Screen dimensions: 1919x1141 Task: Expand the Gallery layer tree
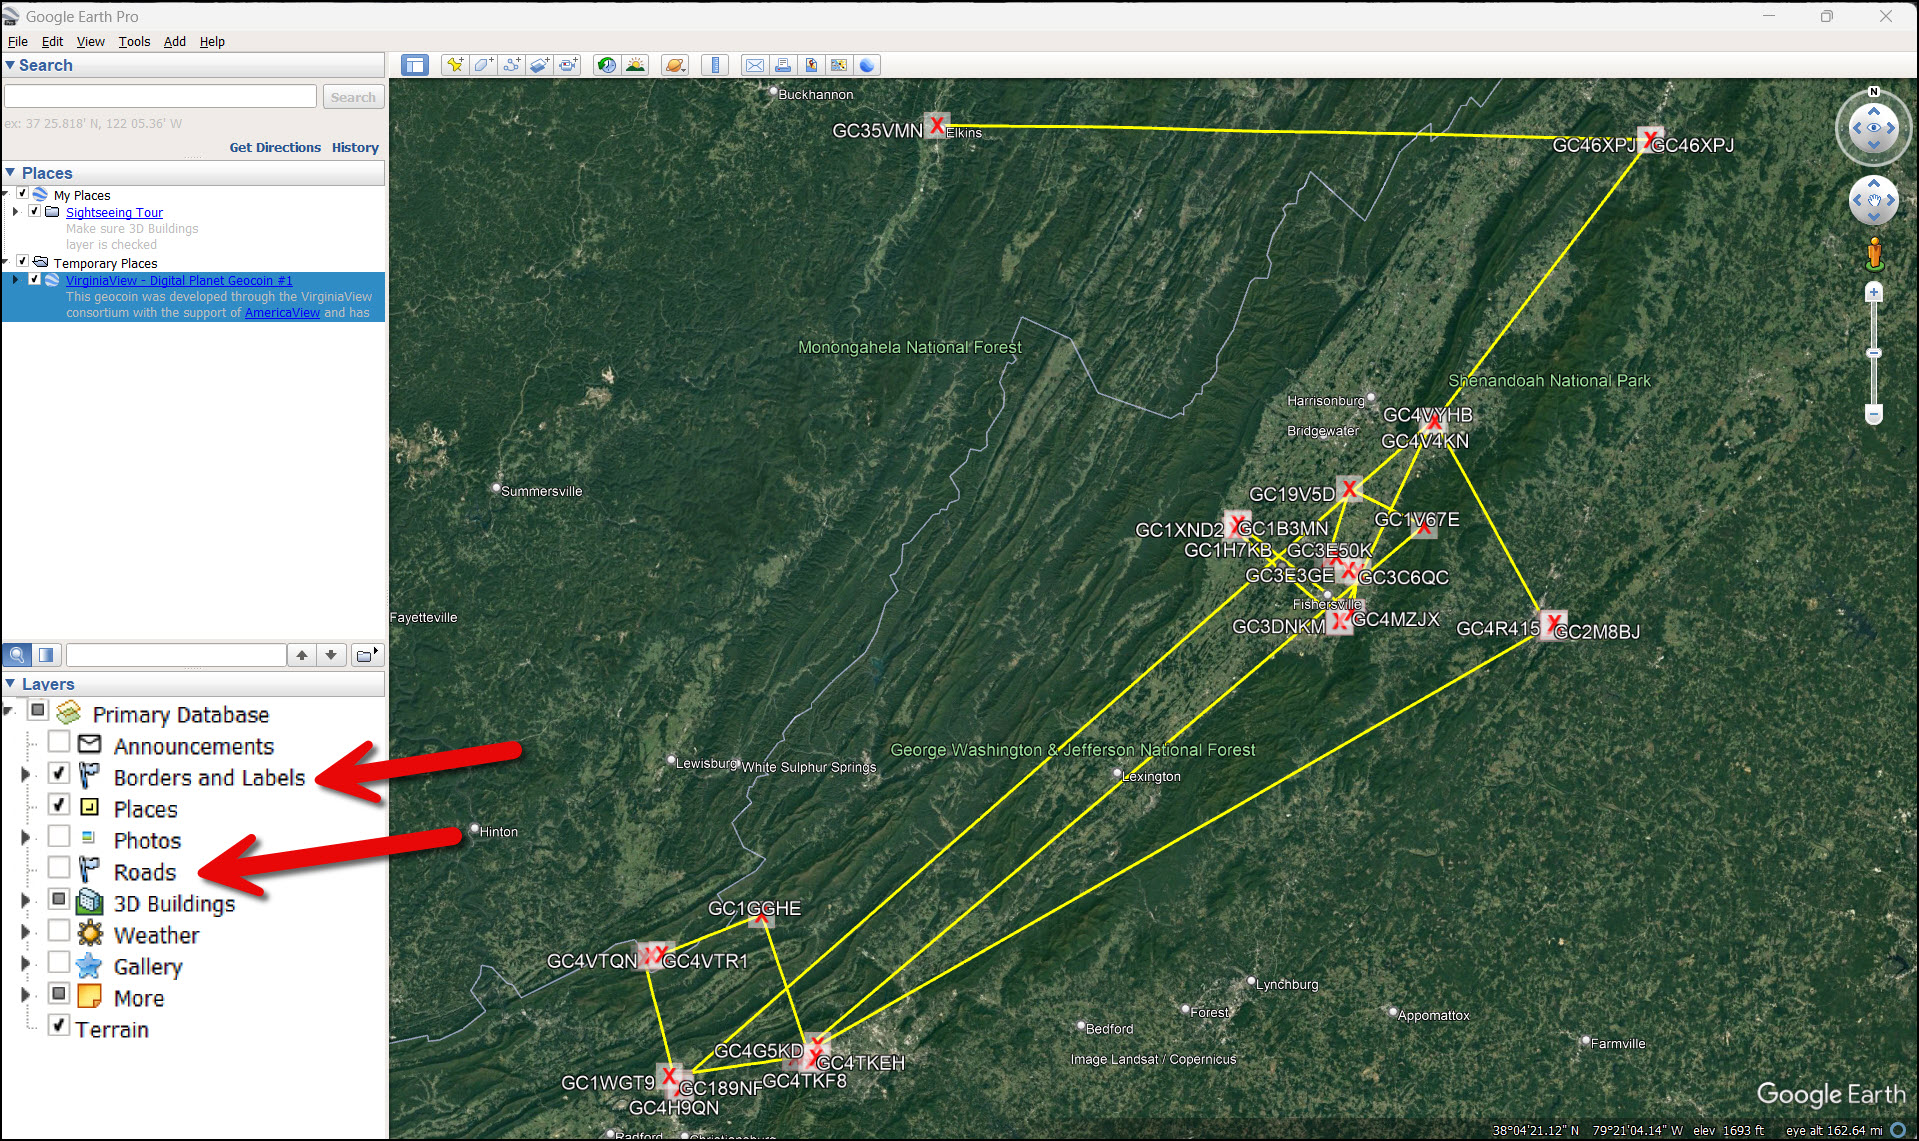point(26,964)
